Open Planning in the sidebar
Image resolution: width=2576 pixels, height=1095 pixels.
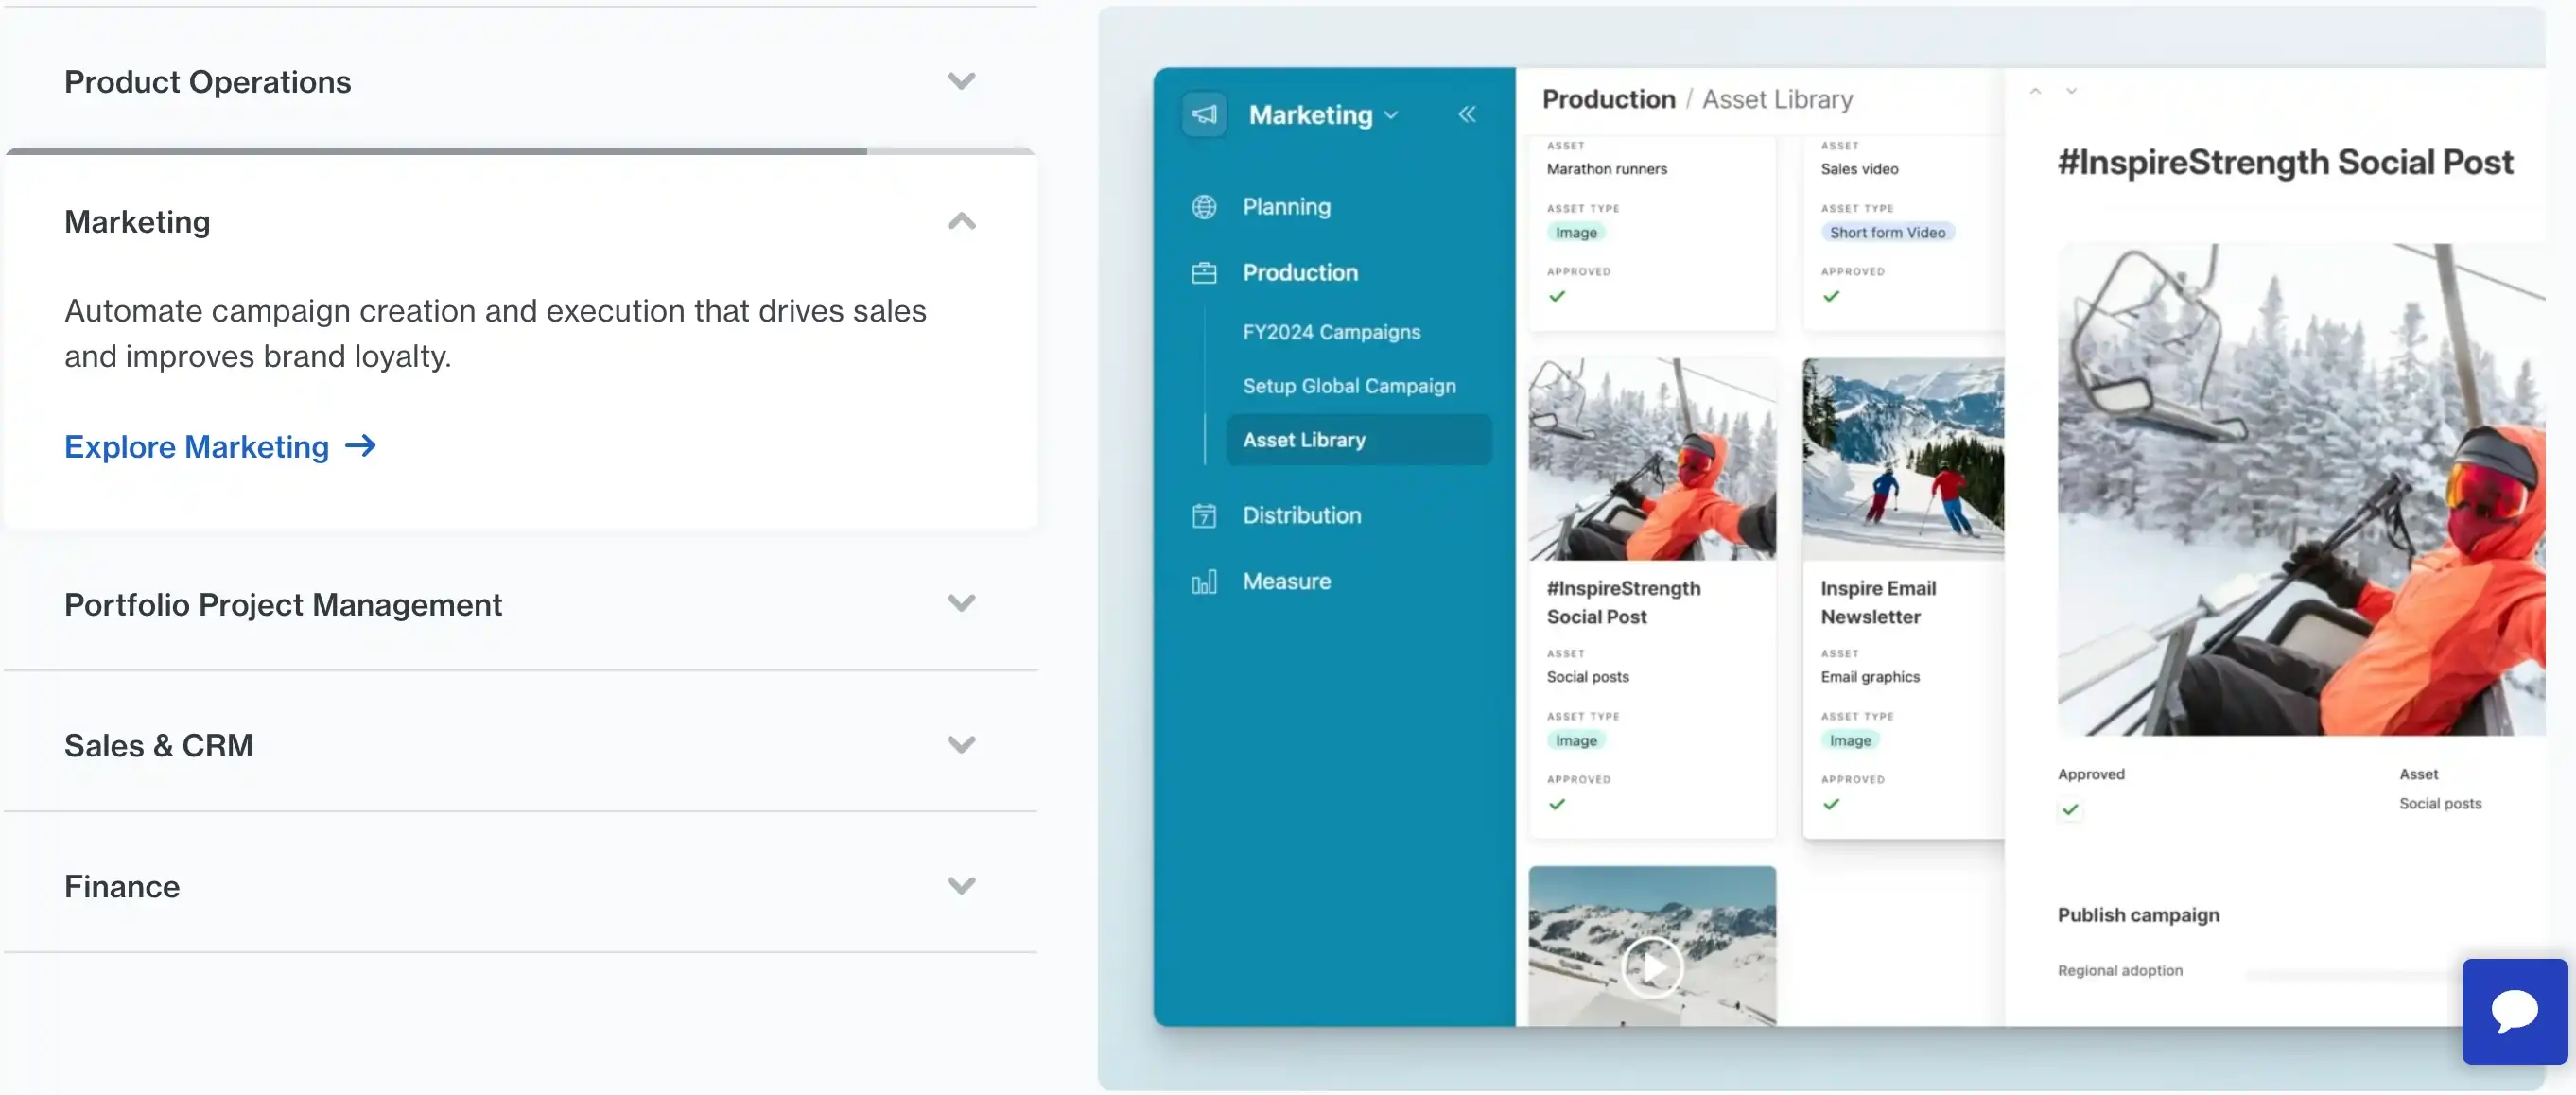(x=1286, y=207)
